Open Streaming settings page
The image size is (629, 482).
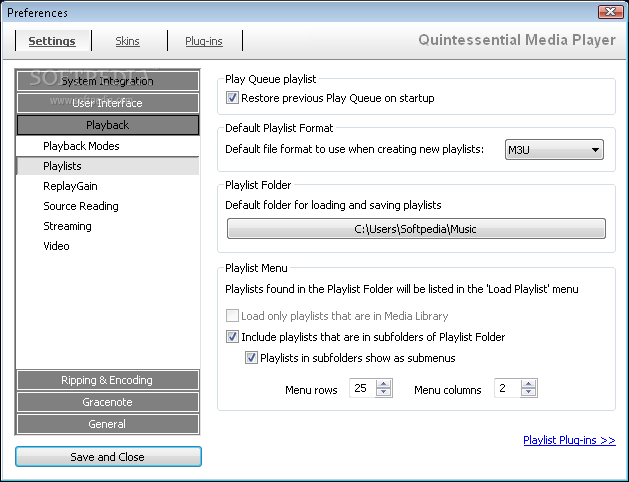click(x=108, y=226)
